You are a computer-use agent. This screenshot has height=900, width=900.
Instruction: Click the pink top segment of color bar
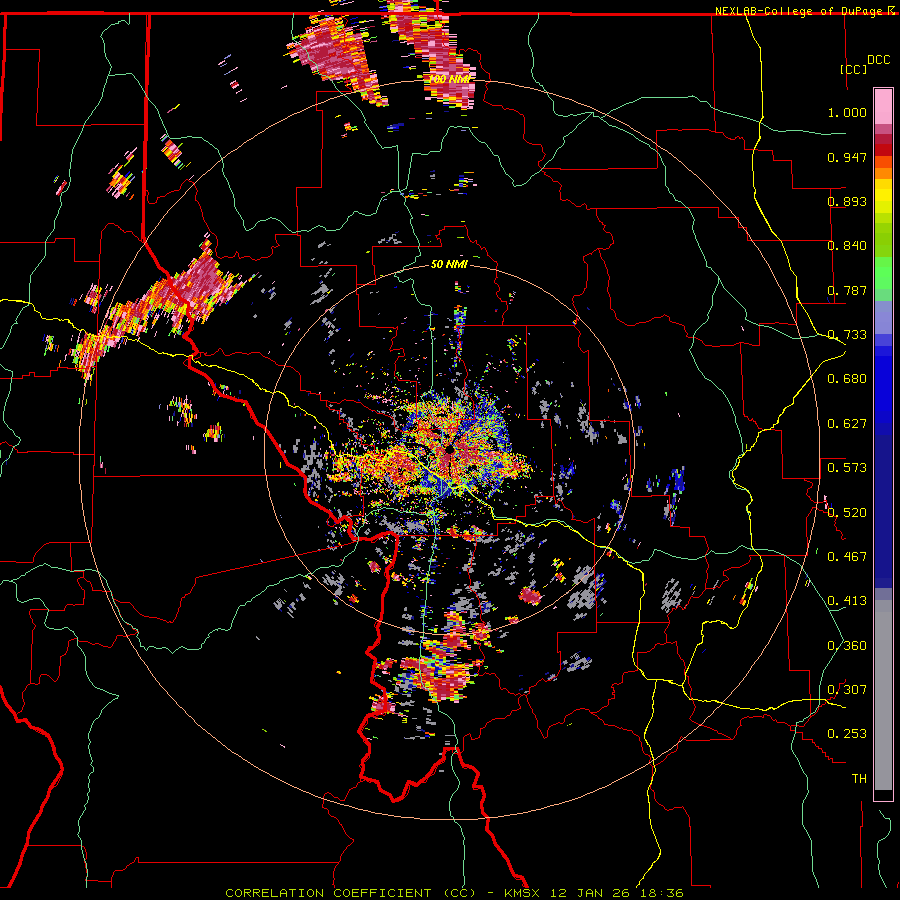click(x=883, y=106)
